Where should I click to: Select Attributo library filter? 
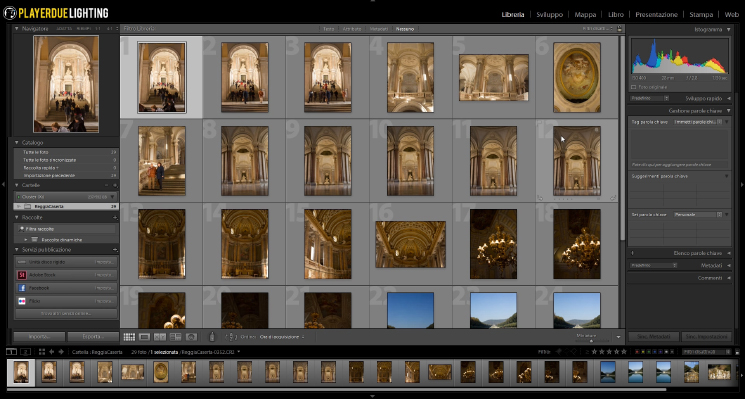tap(352, 29)
